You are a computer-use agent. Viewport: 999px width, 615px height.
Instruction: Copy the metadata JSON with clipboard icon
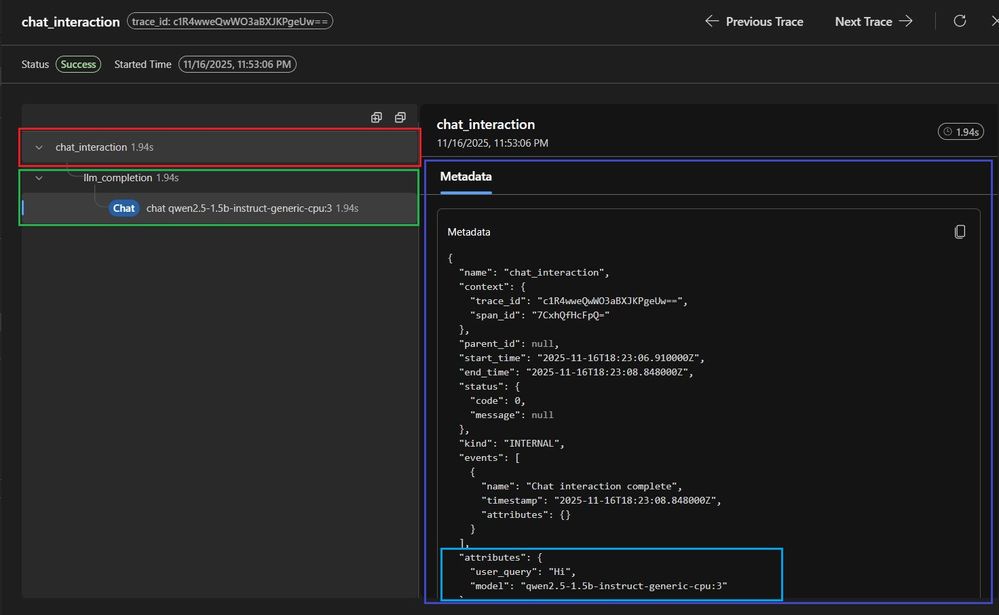click(x=959, y=232)
